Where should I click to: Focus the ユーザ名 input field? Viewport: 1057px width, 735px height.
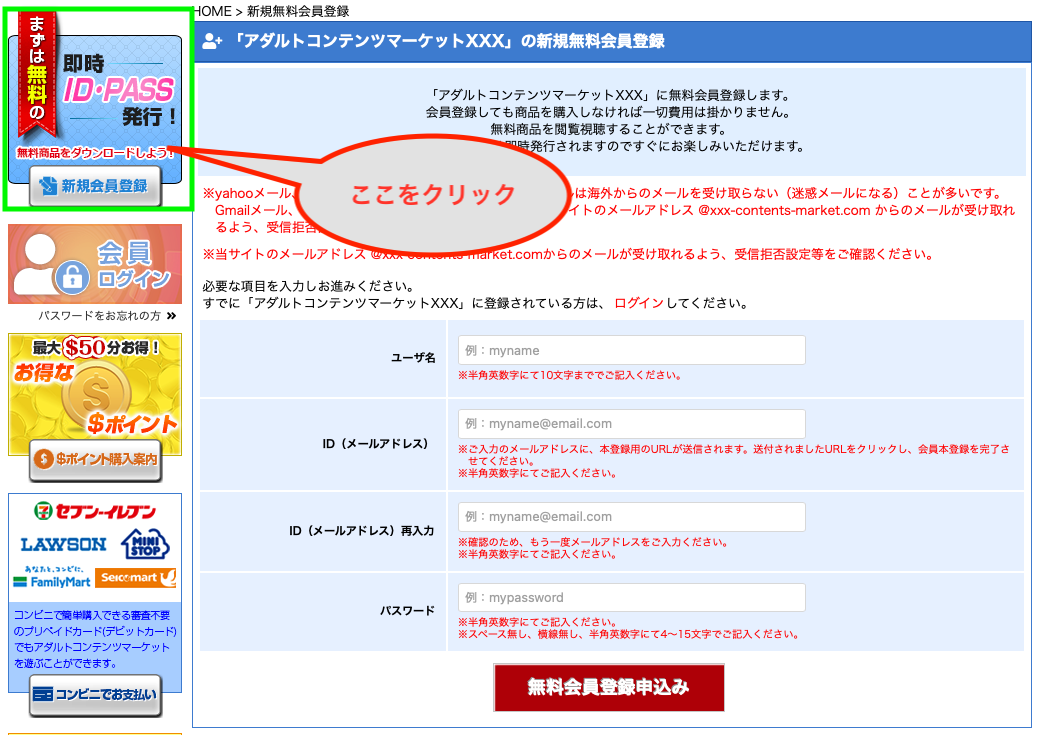(x=631, y=351)
